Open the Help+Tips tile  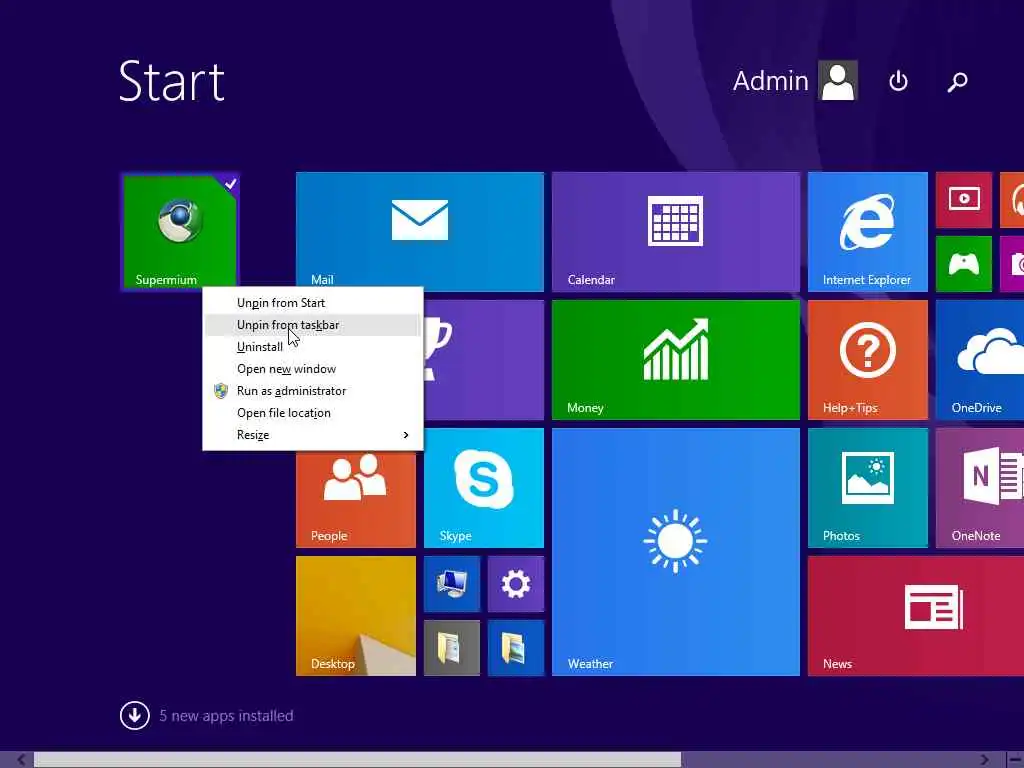click(x=867, y=359)
